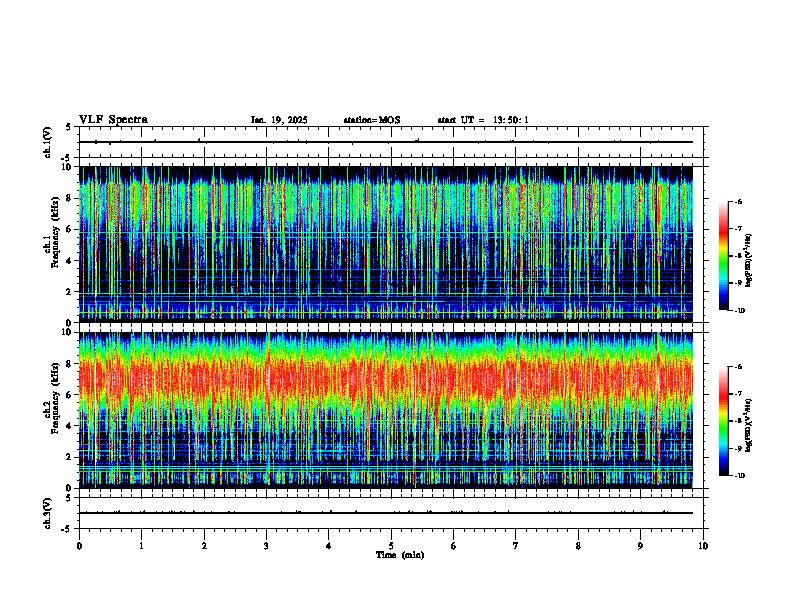Click the ch.2 spectrogram color bar

[723, 421]
